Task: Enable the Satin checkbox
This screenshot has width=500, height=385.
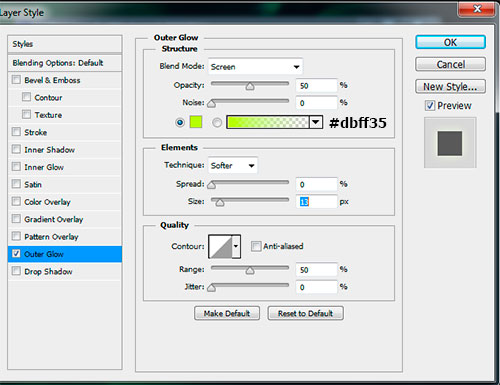Action: tap(16, 184)
